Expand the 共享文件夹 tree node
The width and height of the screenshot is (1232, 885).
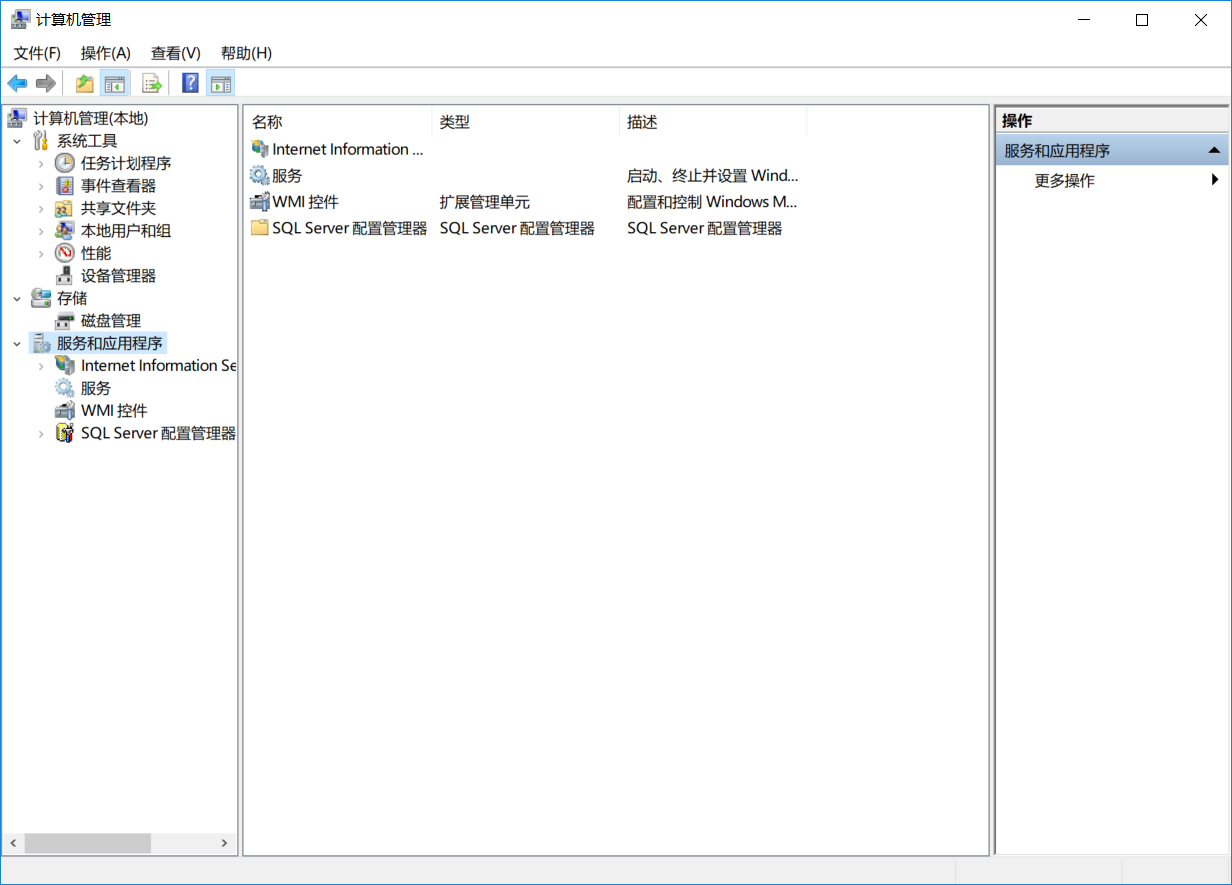(41, 208)
